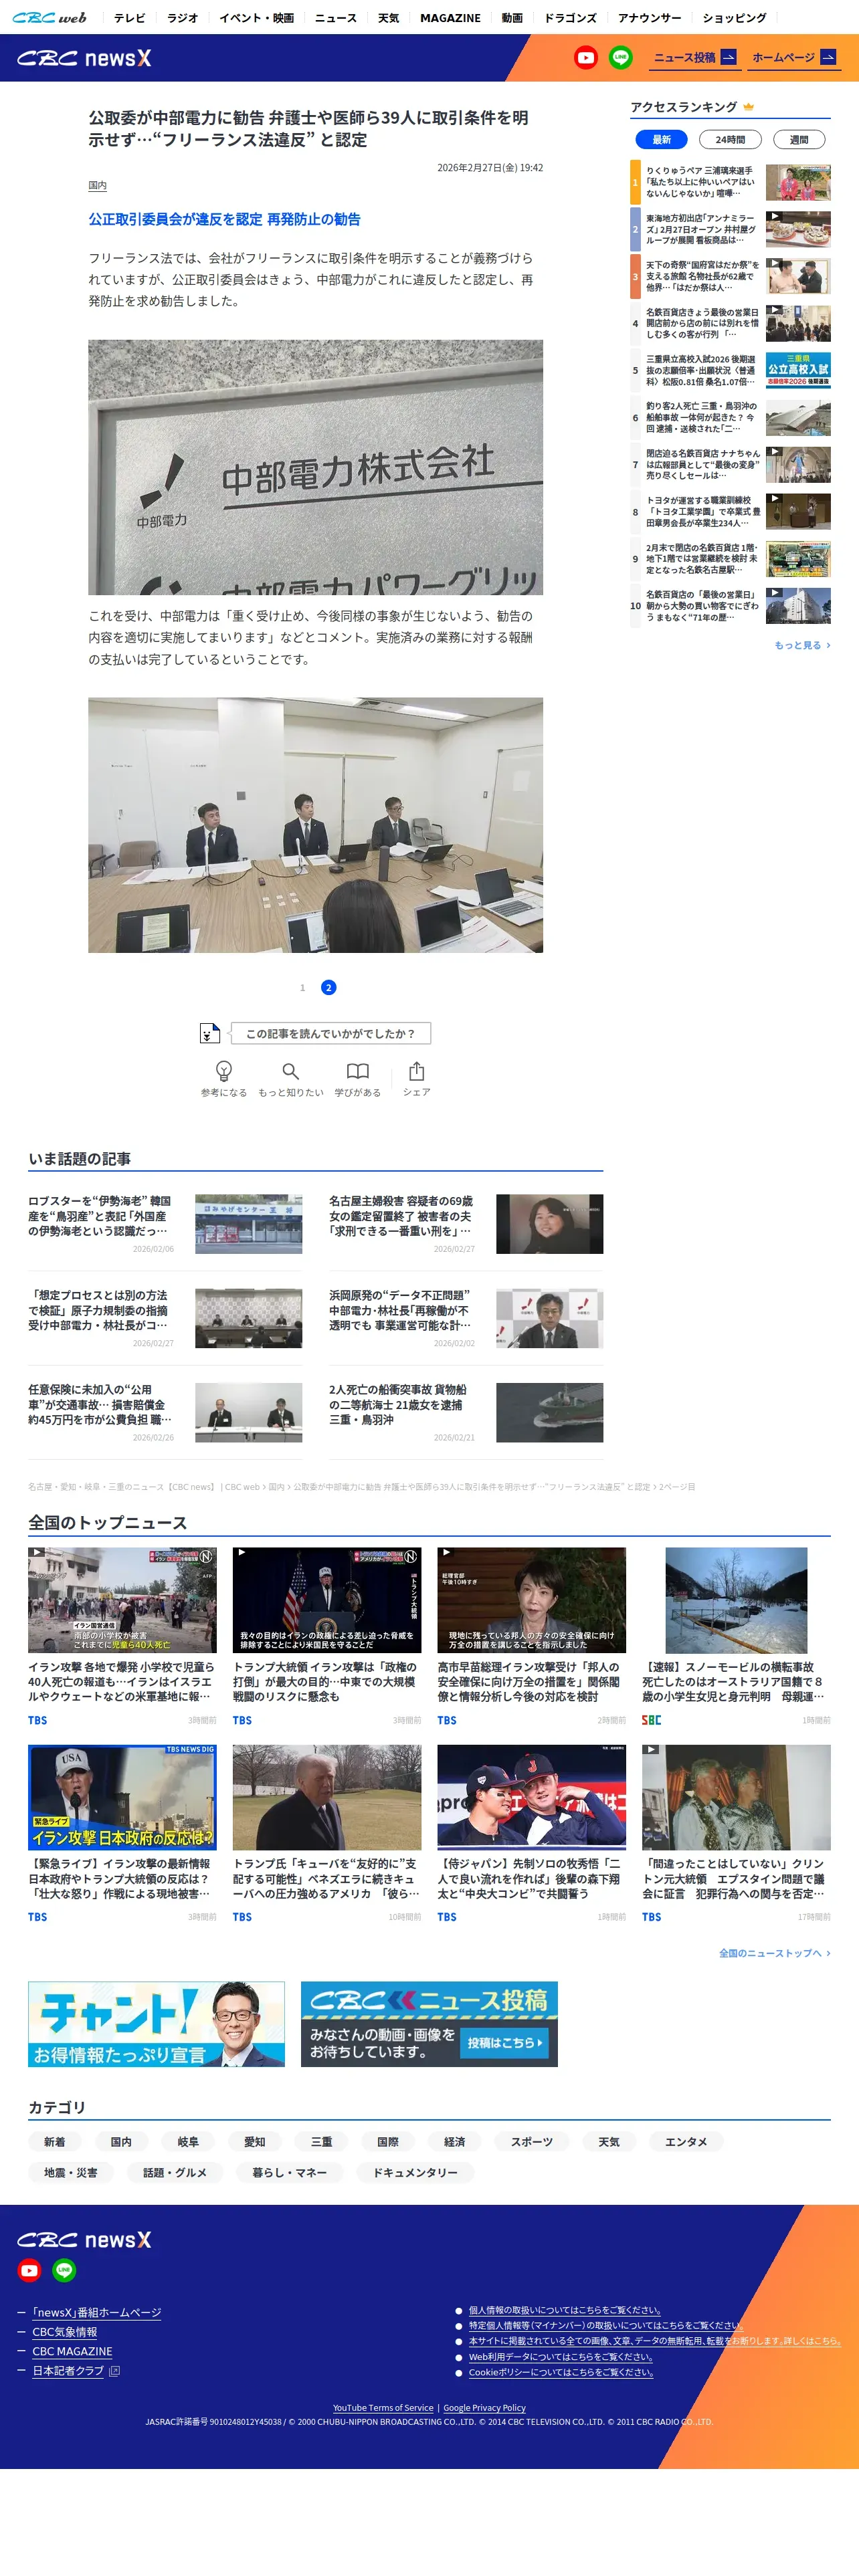The height and width of the screenshot is (2576, 859).
Task: Open the 名古屋主婦殺害 trending article thumbnail
Action: [549, 1223]
